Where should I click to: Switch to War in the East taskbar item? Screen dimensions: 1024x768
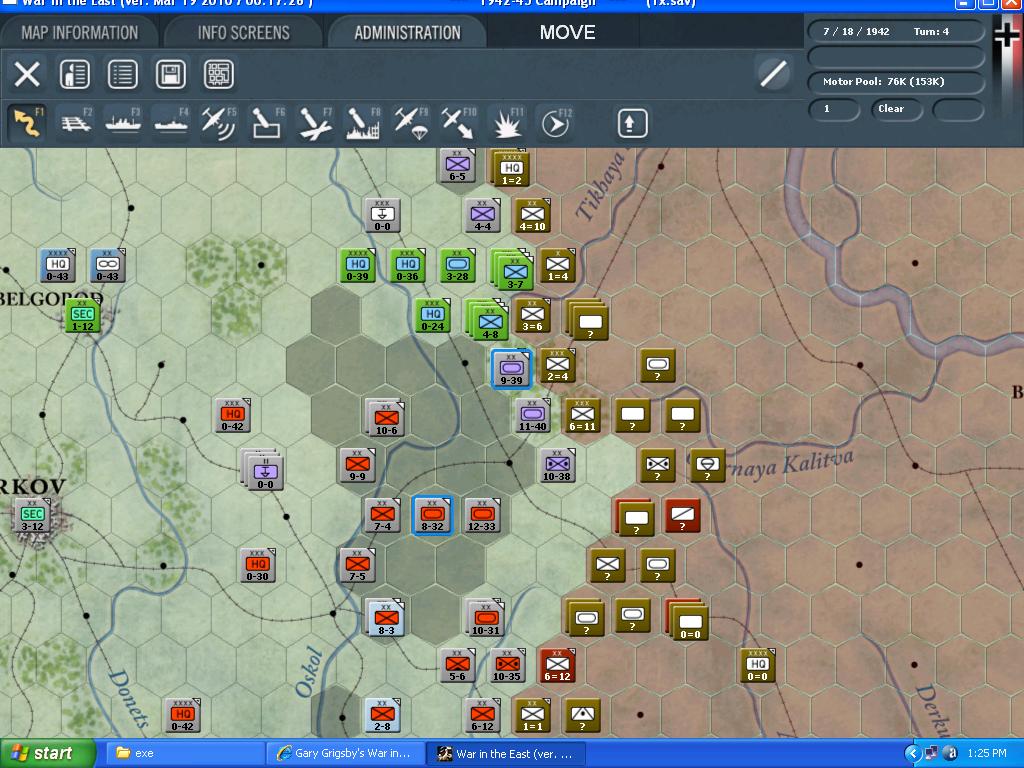pyautogui.click(x=507, y=754)
